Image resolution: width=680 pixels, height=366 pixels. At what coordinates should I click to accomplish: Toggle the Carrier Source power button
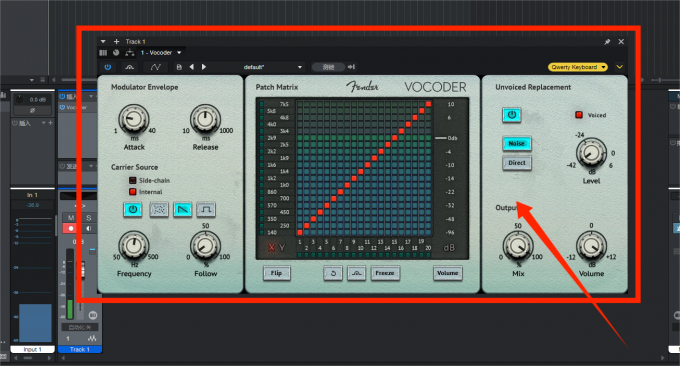133,209
